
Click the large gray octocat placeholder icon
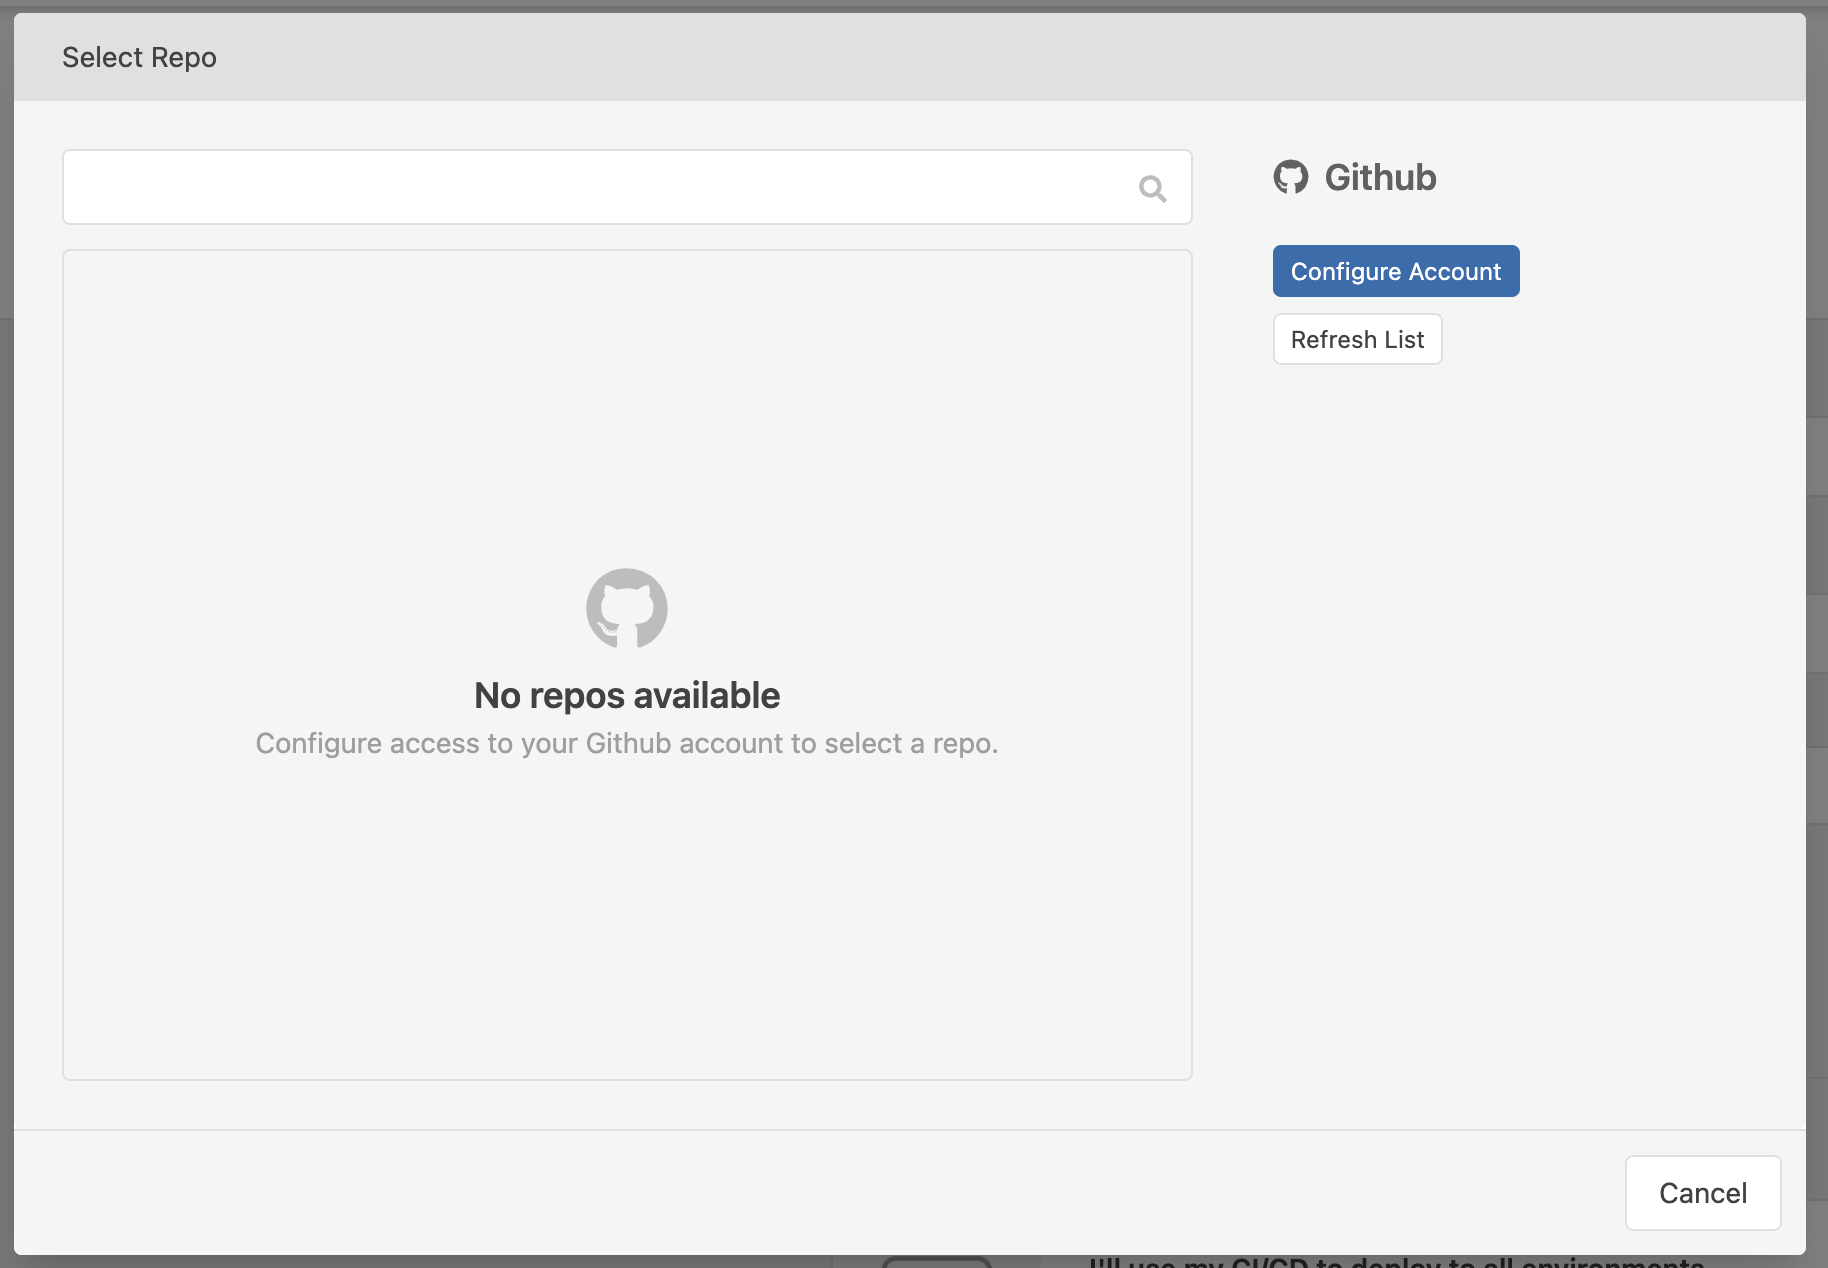[626, 608]
